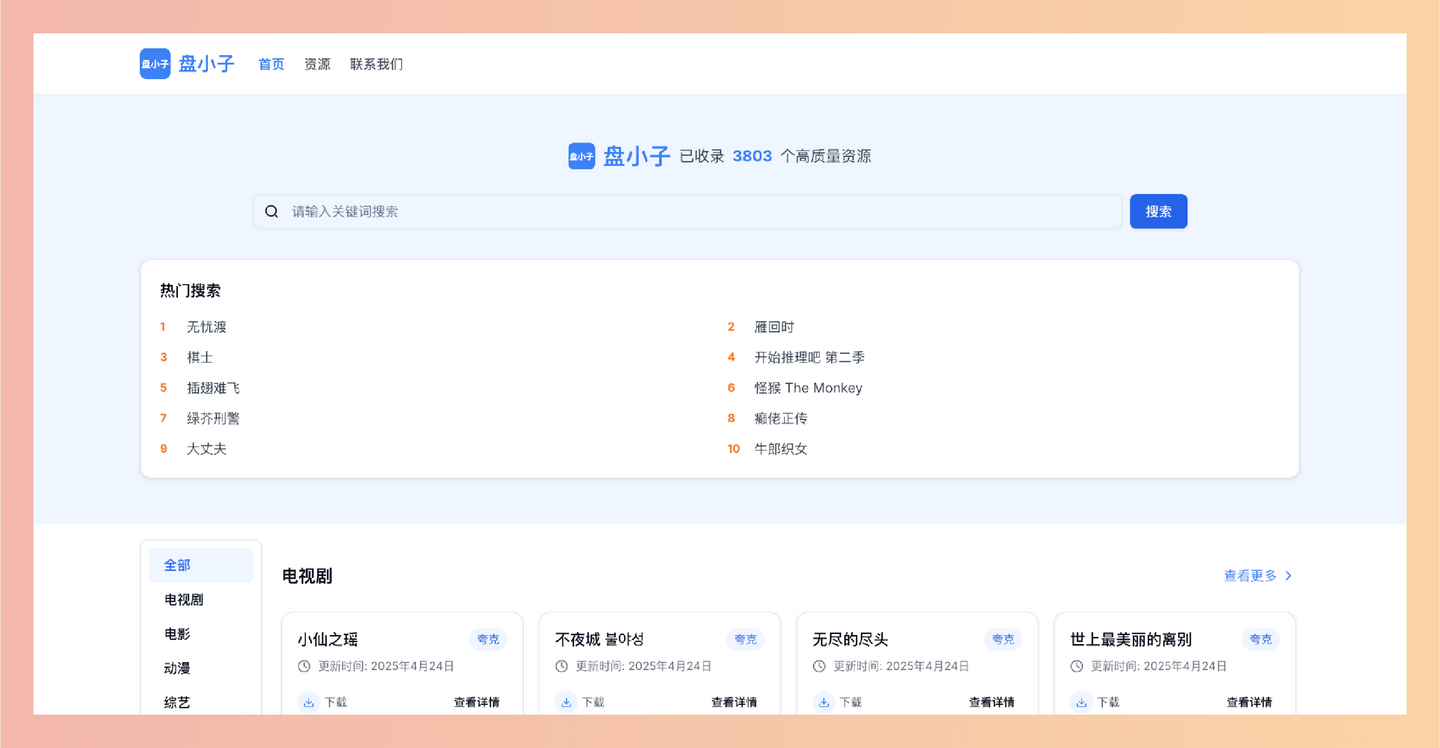The image size is (1440, 748).
Task: Expand 查看更多 chevron arrow
Action: 1288,576
